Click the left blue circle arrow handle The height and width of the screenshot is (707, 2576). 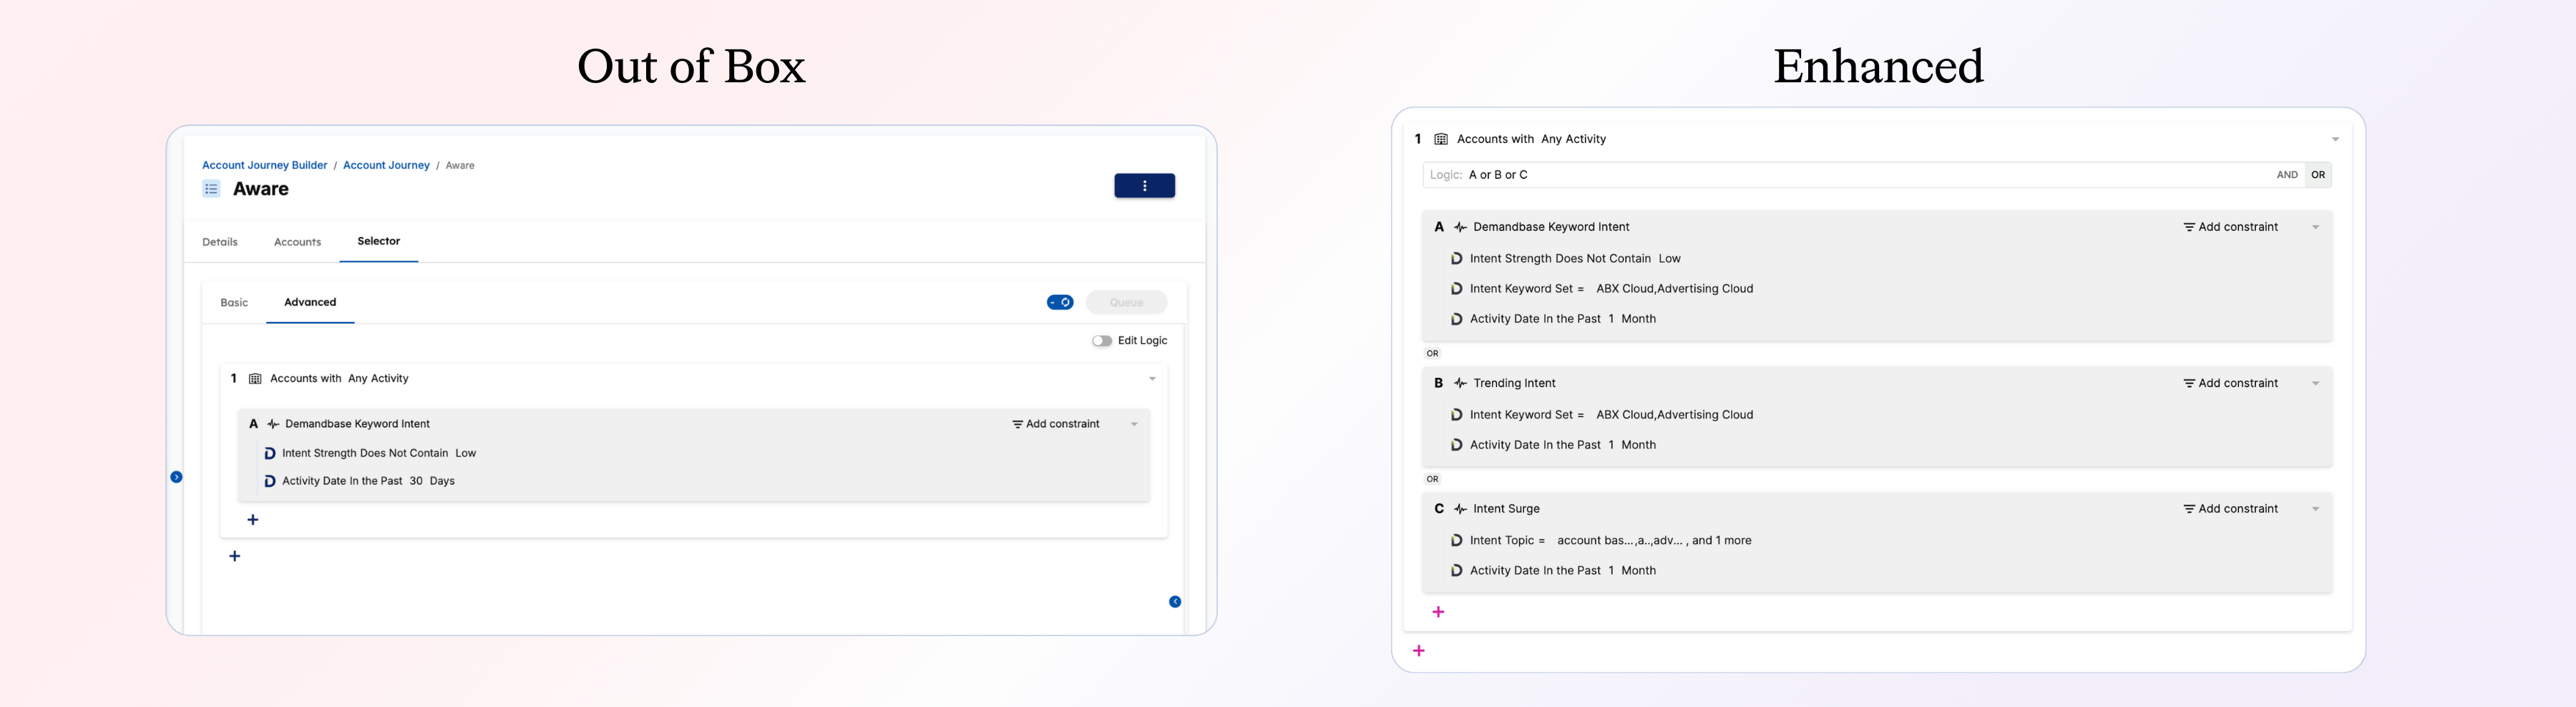(x=176, y=477)
